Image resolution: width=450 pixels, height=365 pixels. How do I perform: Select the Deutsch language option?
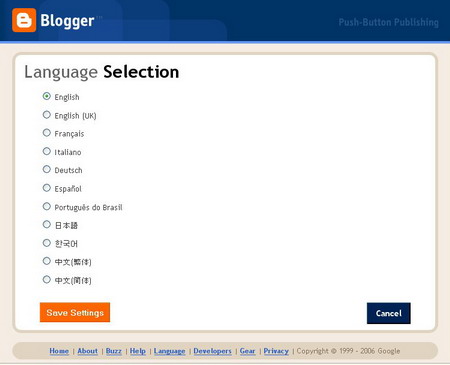pos(47,169)
